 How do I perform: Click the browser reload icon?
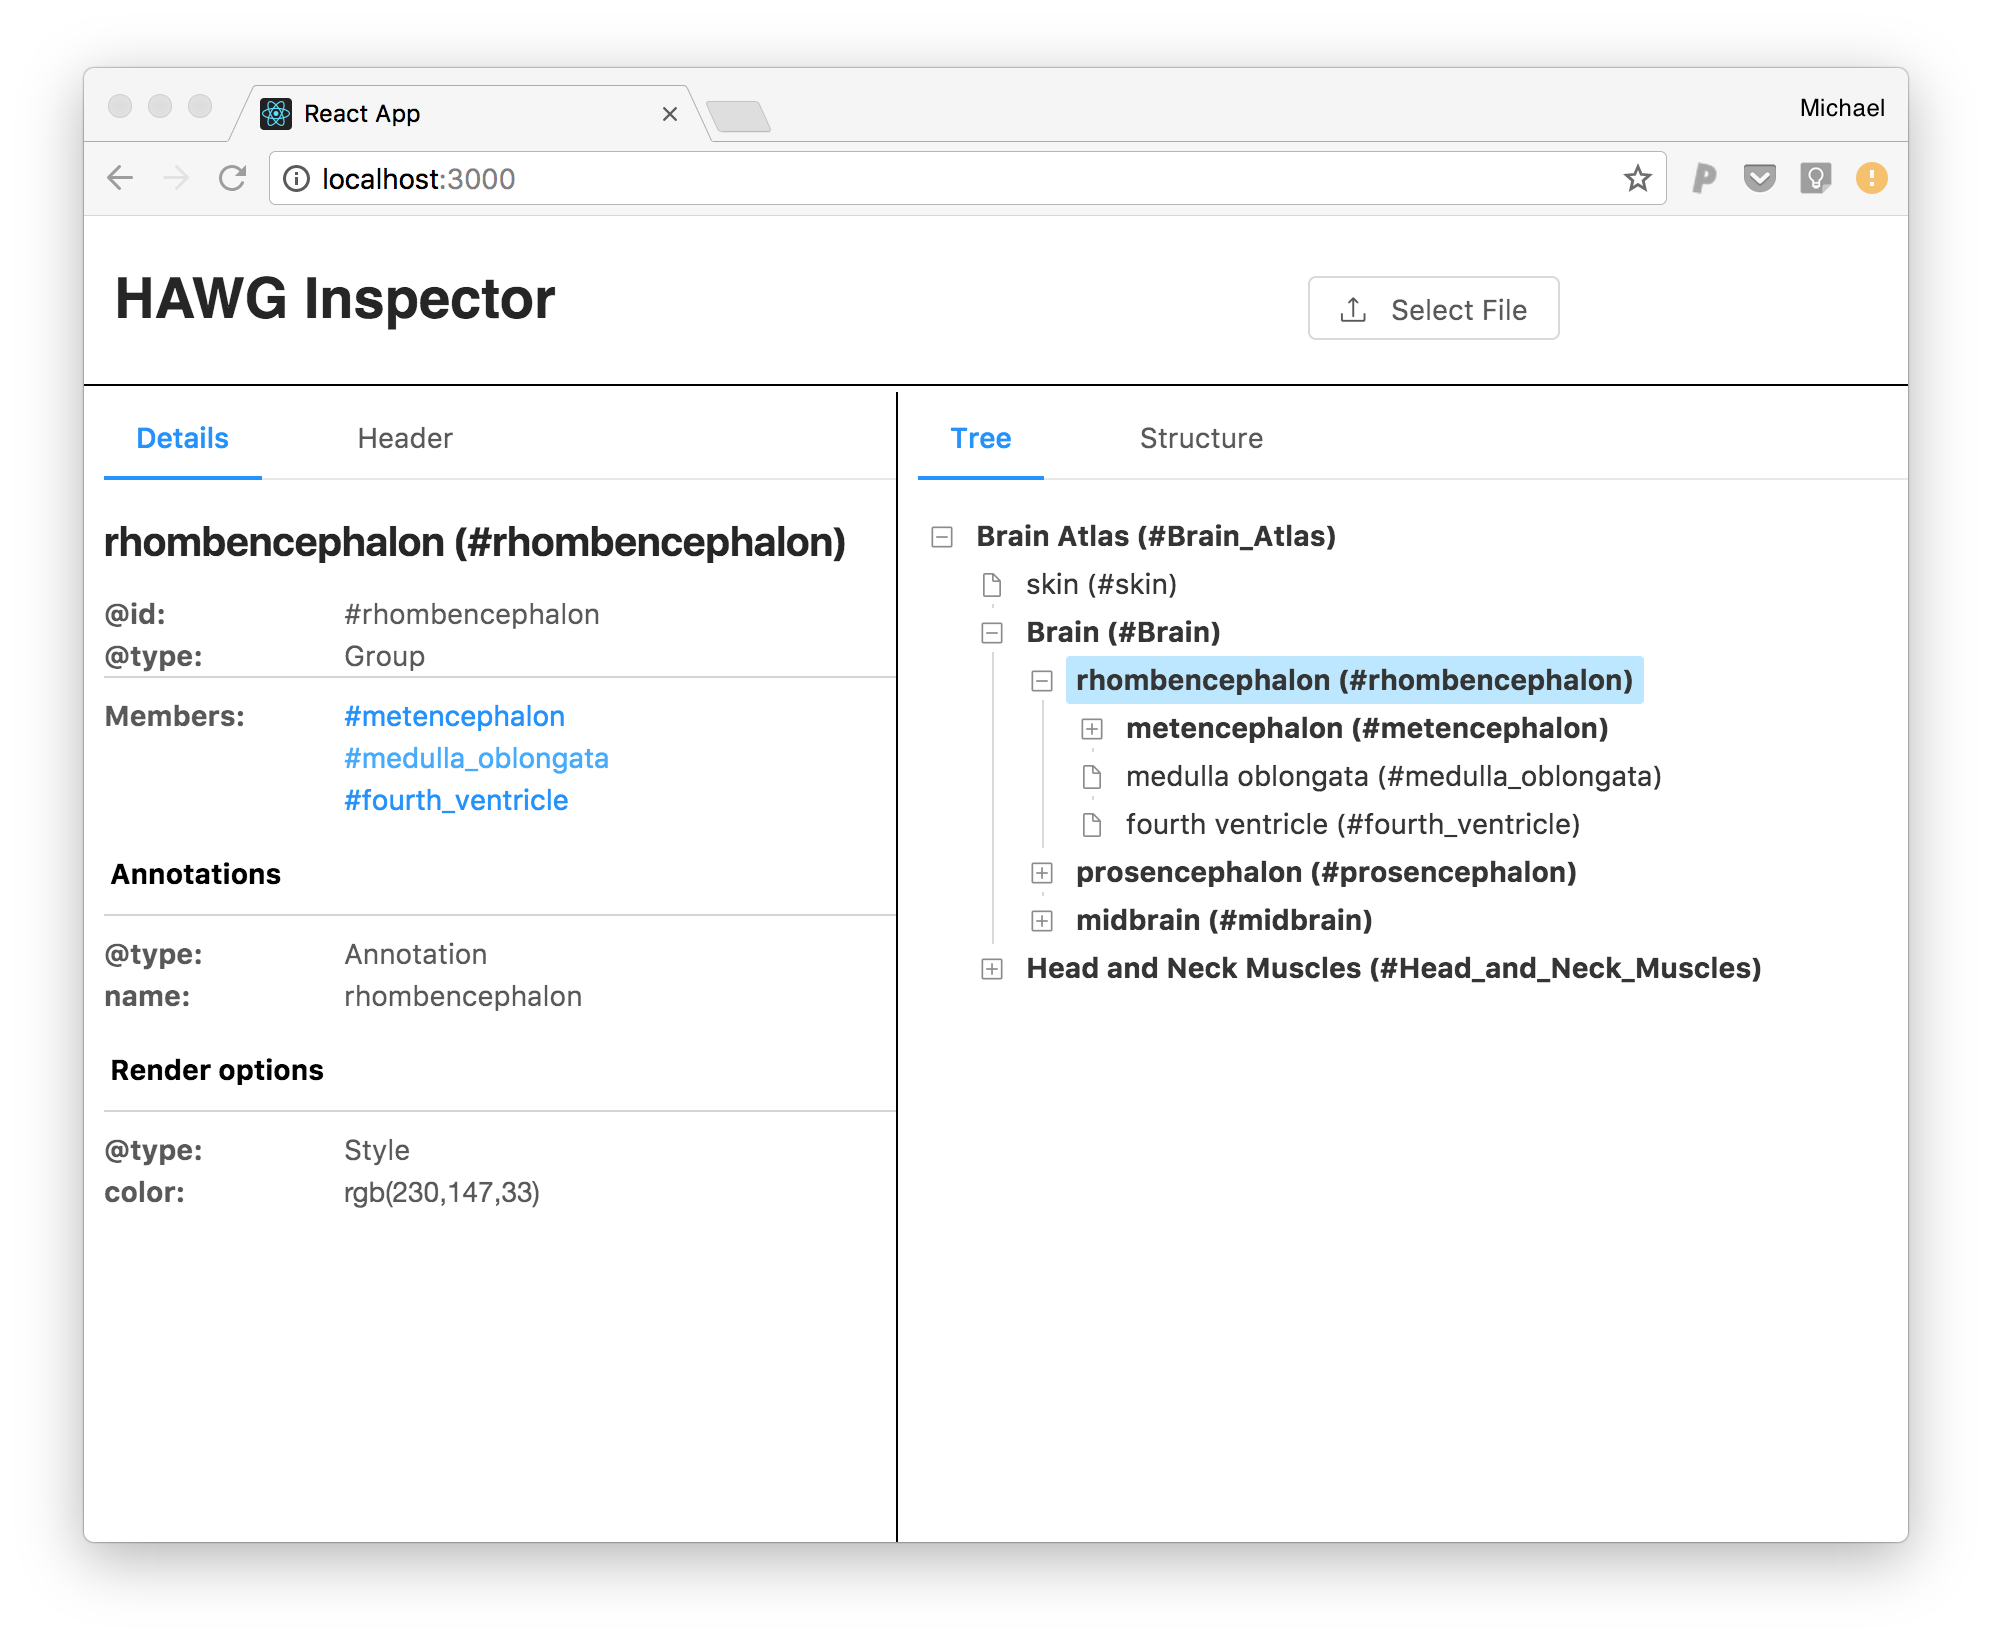click(232, 178)
